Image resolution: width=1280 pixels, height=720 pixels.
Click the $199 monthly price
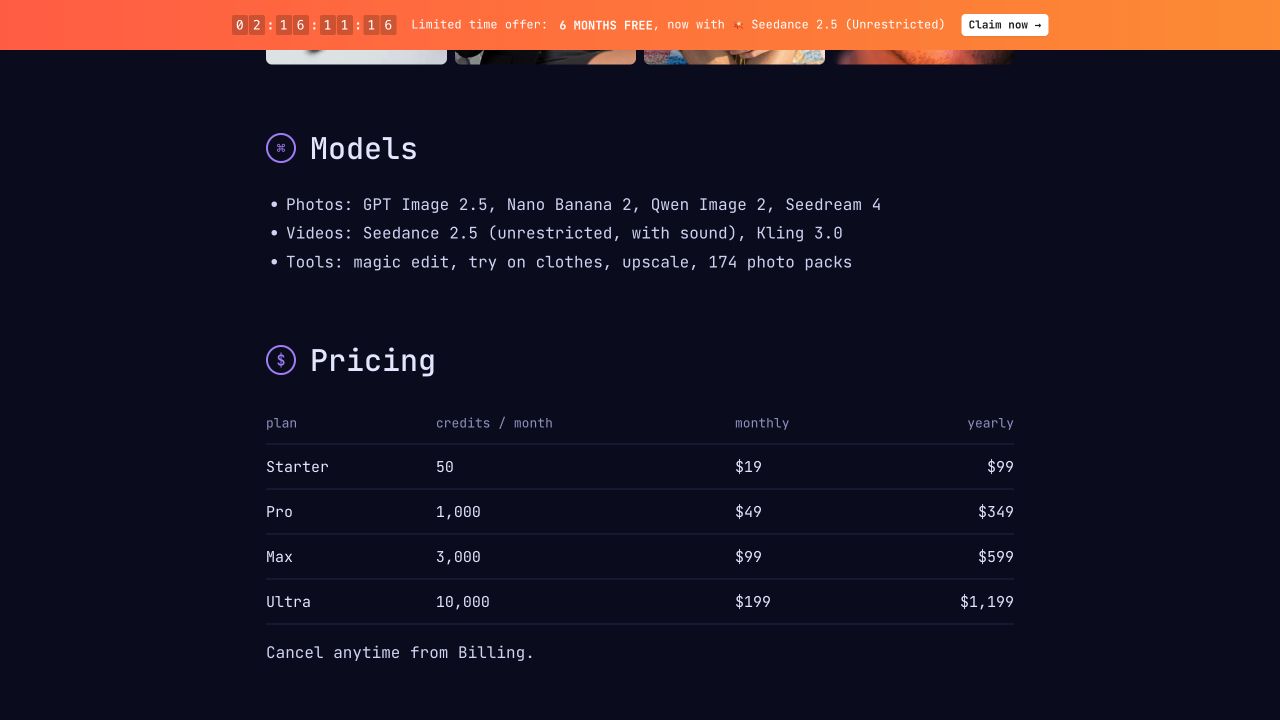(753, 602)
